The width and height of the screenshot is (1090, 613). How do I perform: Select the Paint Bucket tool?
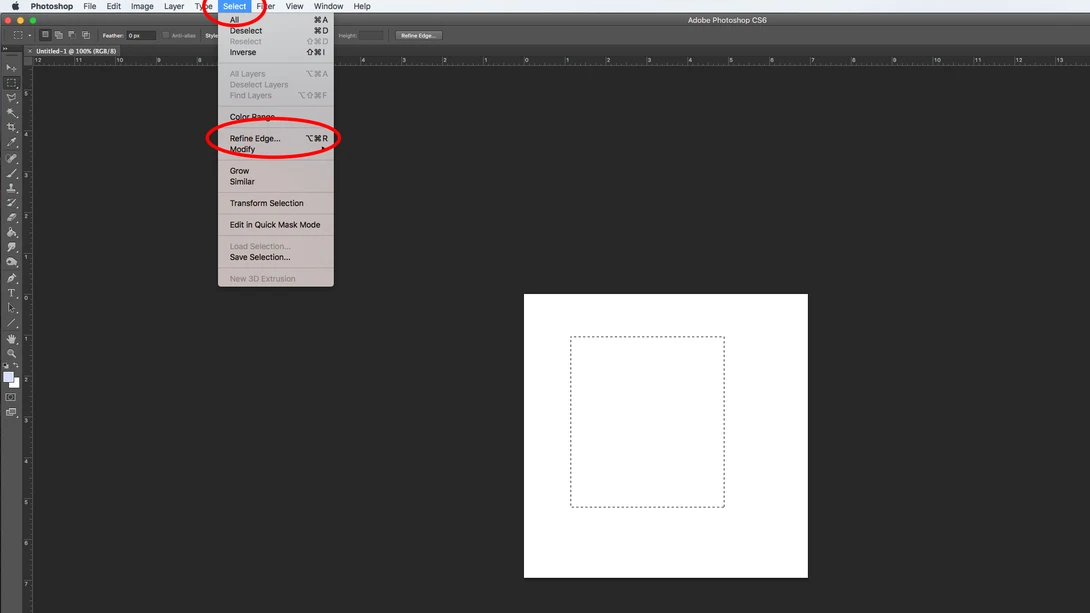11,233
